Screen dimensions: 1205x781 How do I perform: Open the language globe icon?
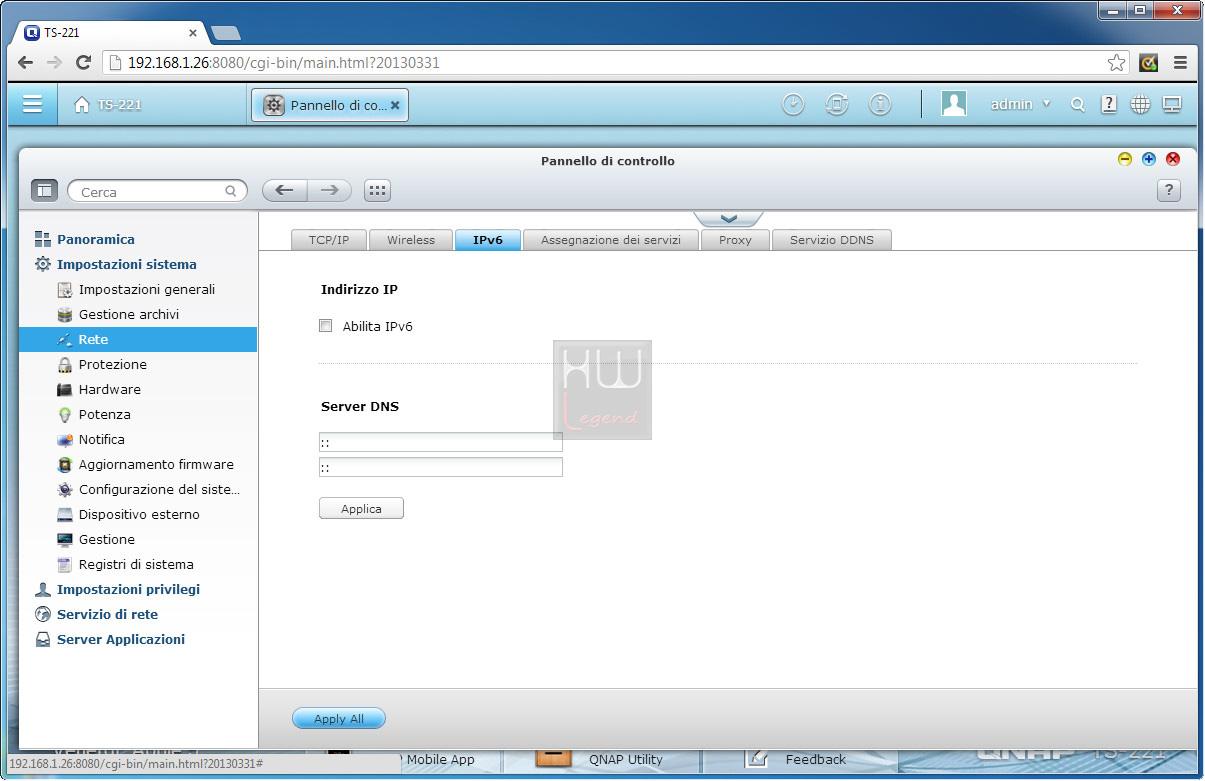pyautogui.click(x=1141, y=104)
